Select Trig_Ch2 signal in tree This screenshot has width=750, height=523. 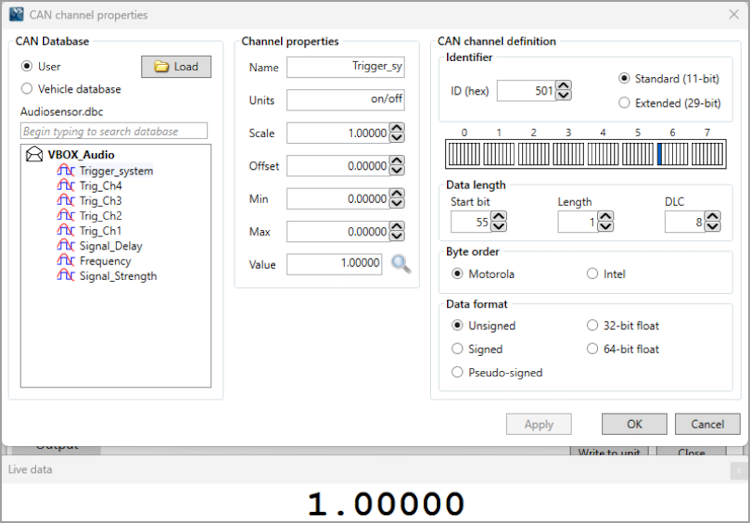[x=100, y=216]
